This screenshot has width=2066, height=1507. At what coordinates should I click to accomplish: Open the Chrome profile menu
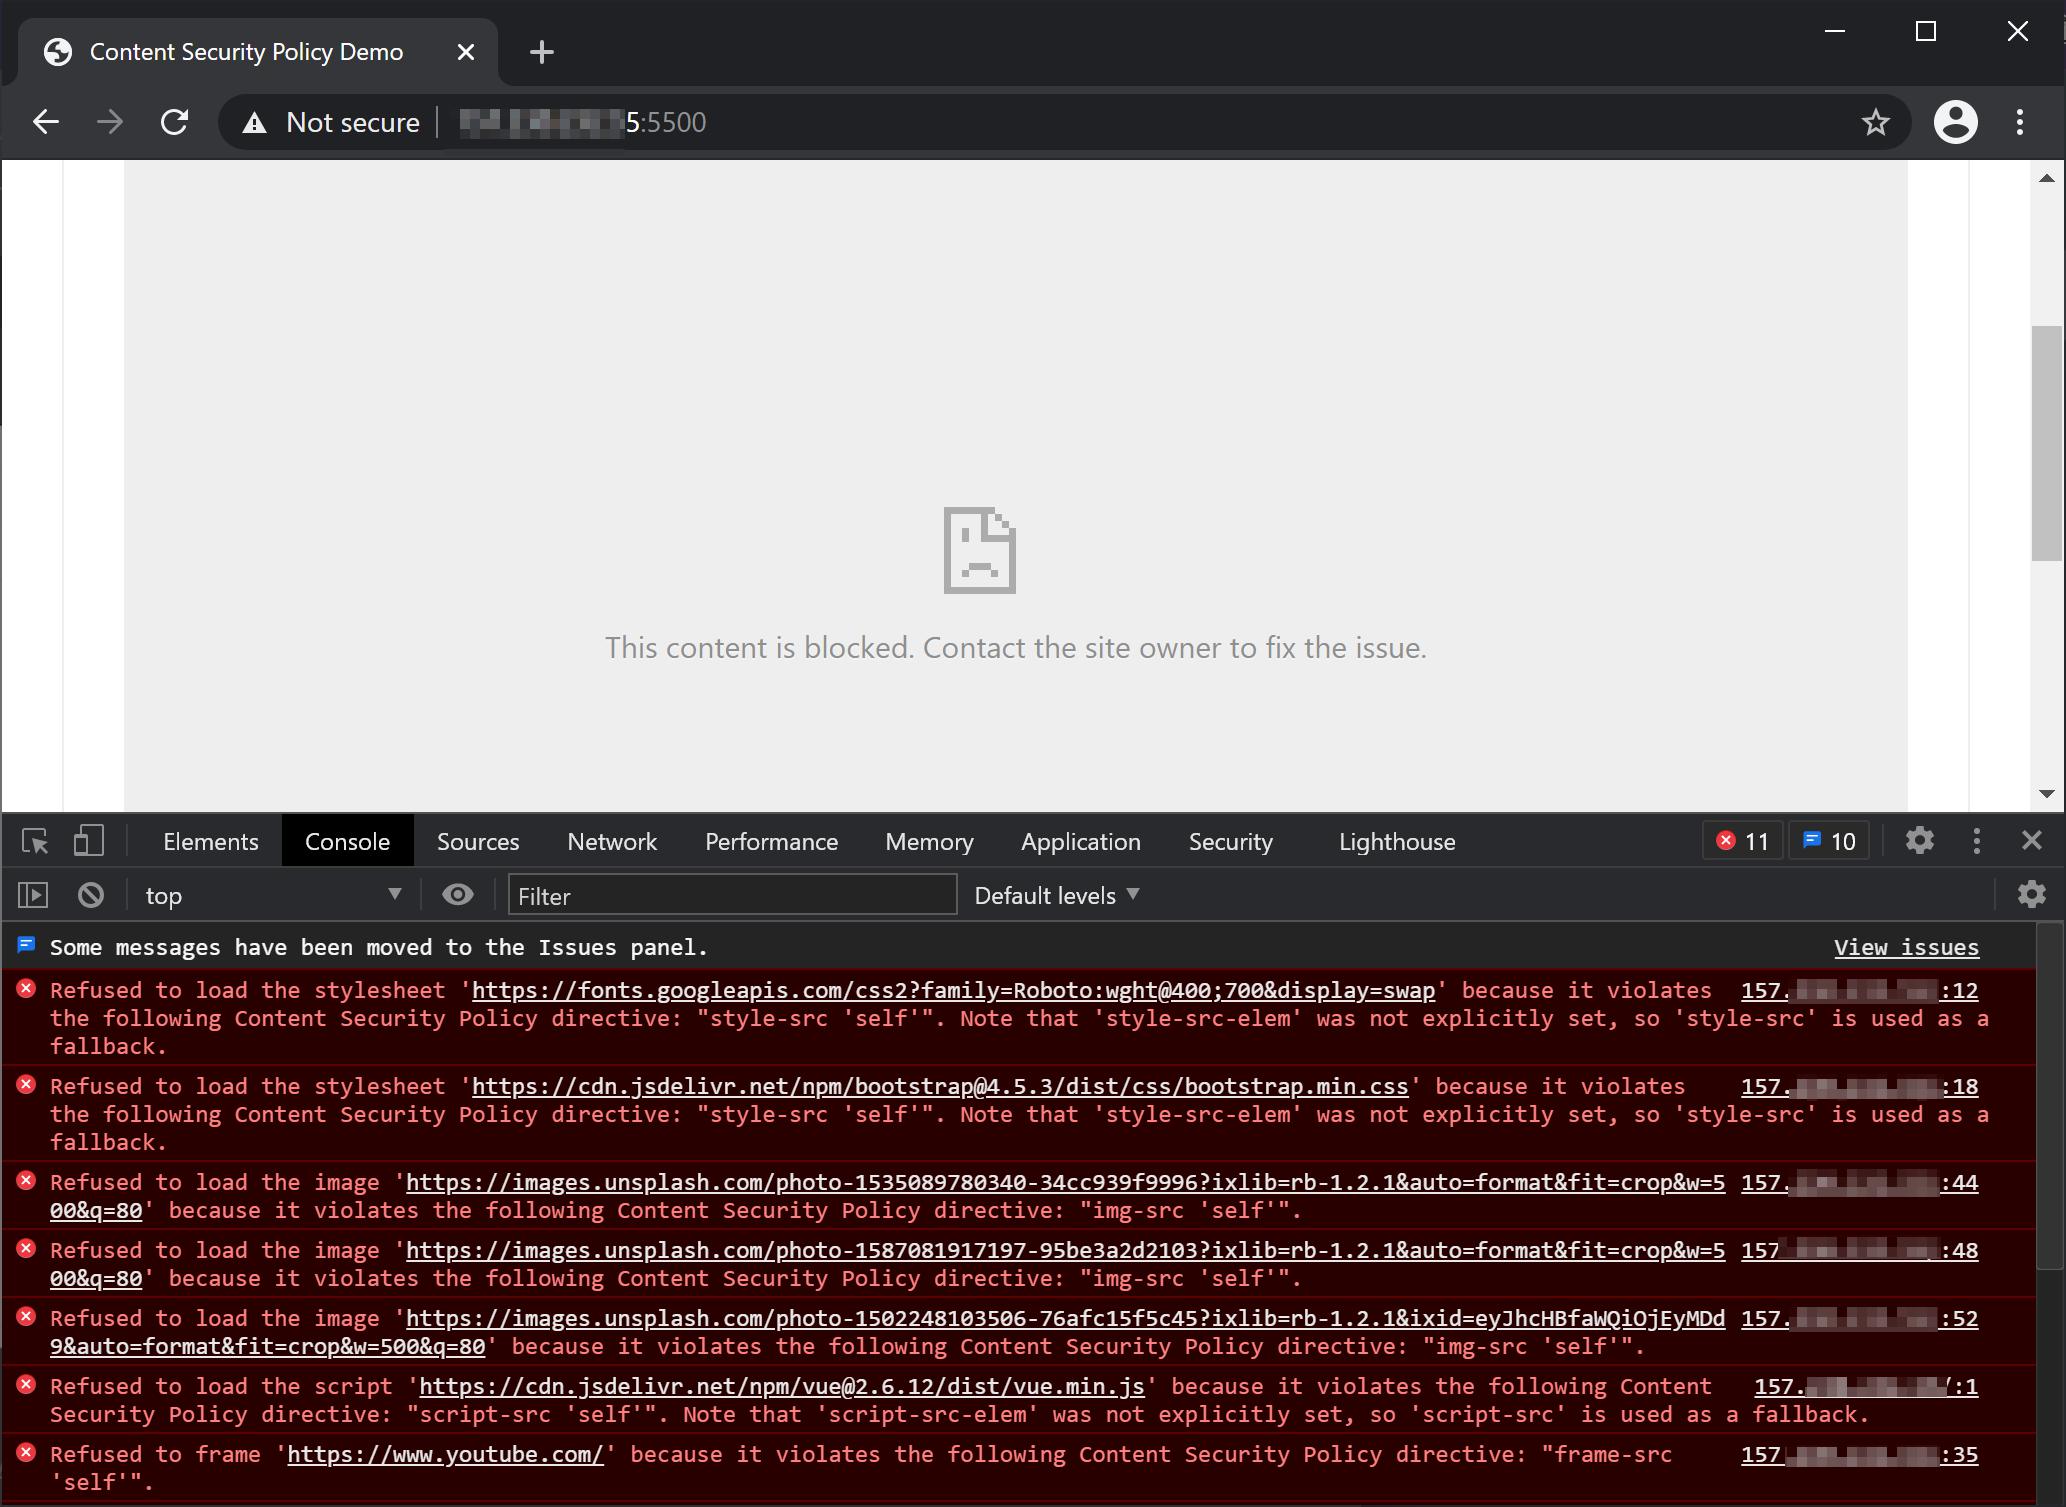tap(1955, 121)
